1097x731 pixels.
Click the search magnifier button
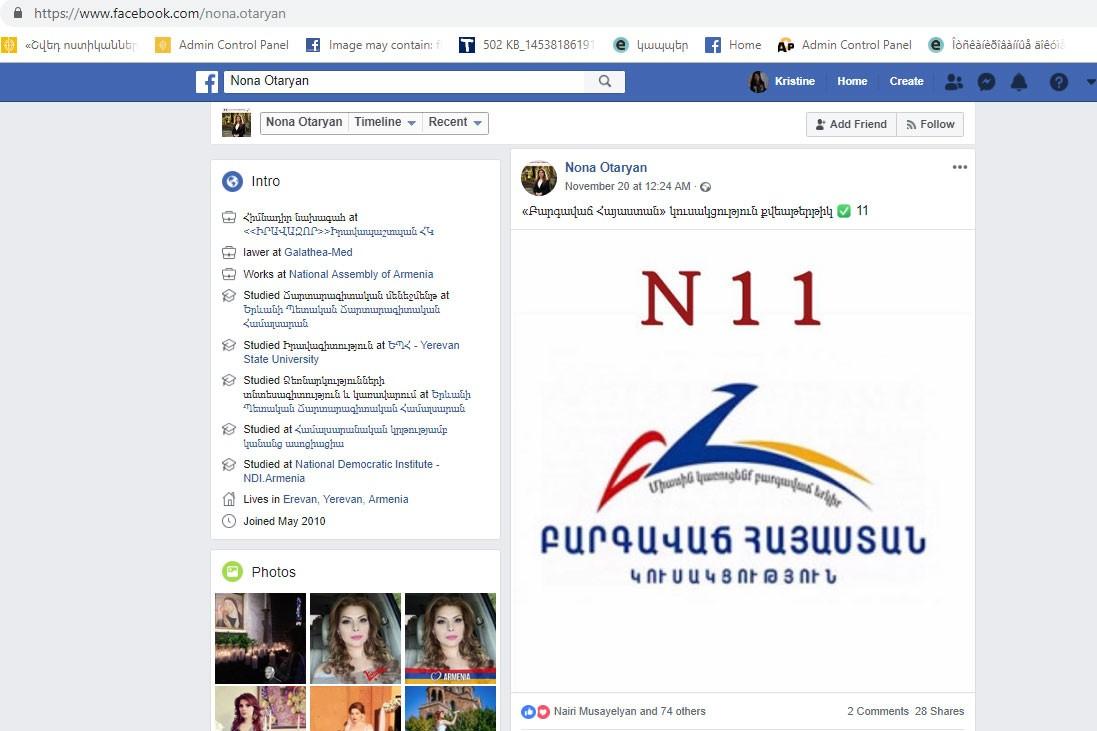(605, 81)
